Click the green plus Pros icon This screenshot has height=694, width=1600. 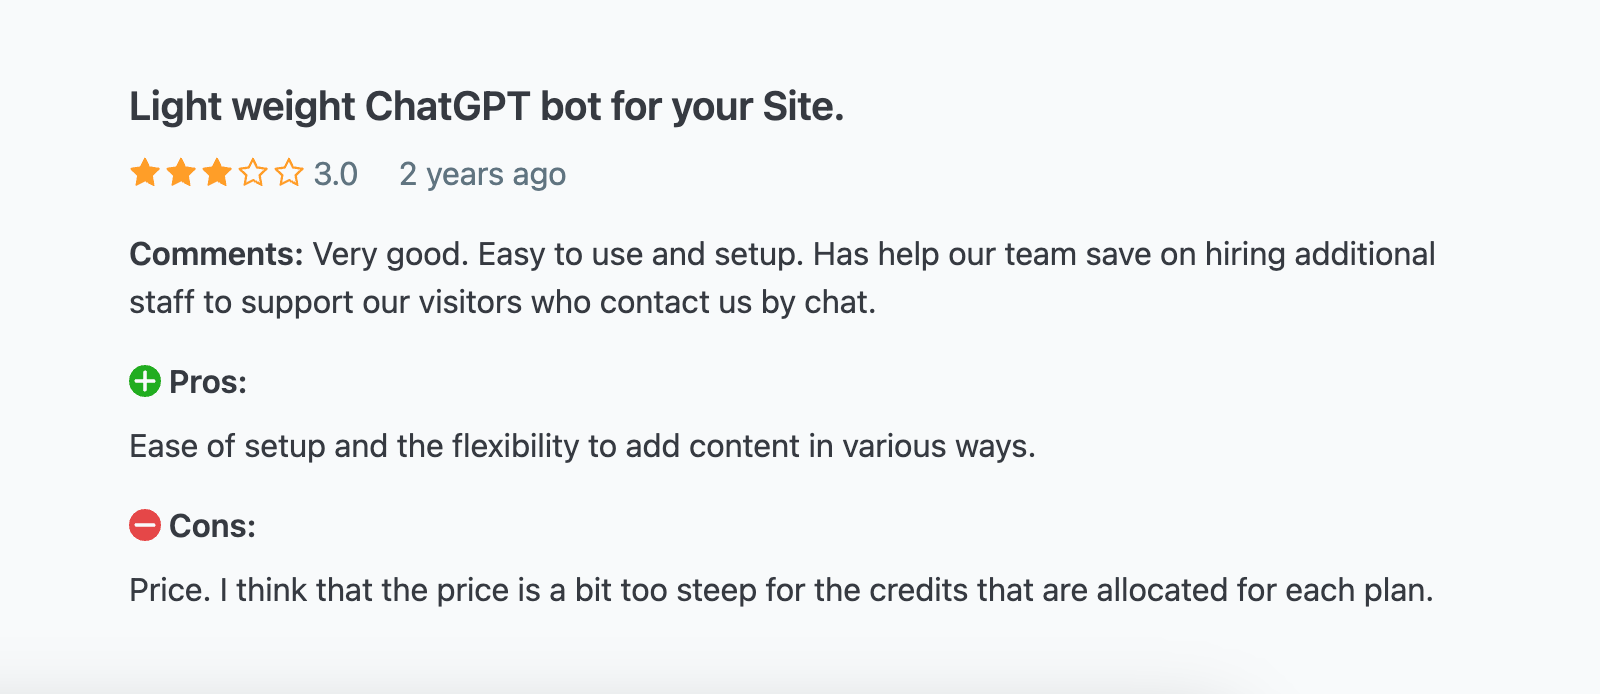pyautogui.click(x=145, y=381)
